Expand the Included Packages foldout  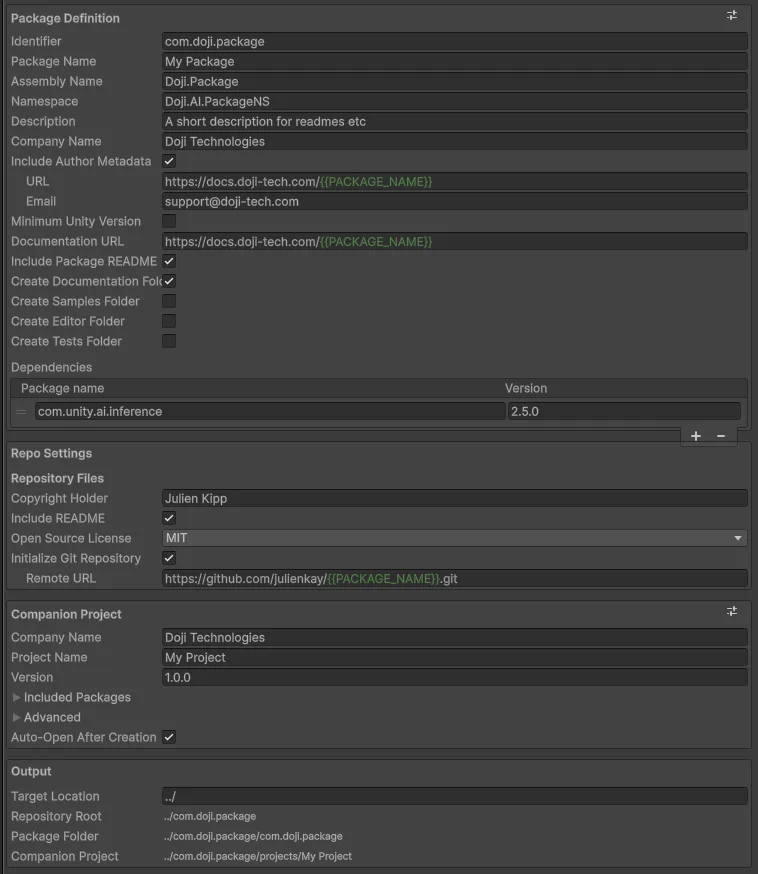point(16,697)
